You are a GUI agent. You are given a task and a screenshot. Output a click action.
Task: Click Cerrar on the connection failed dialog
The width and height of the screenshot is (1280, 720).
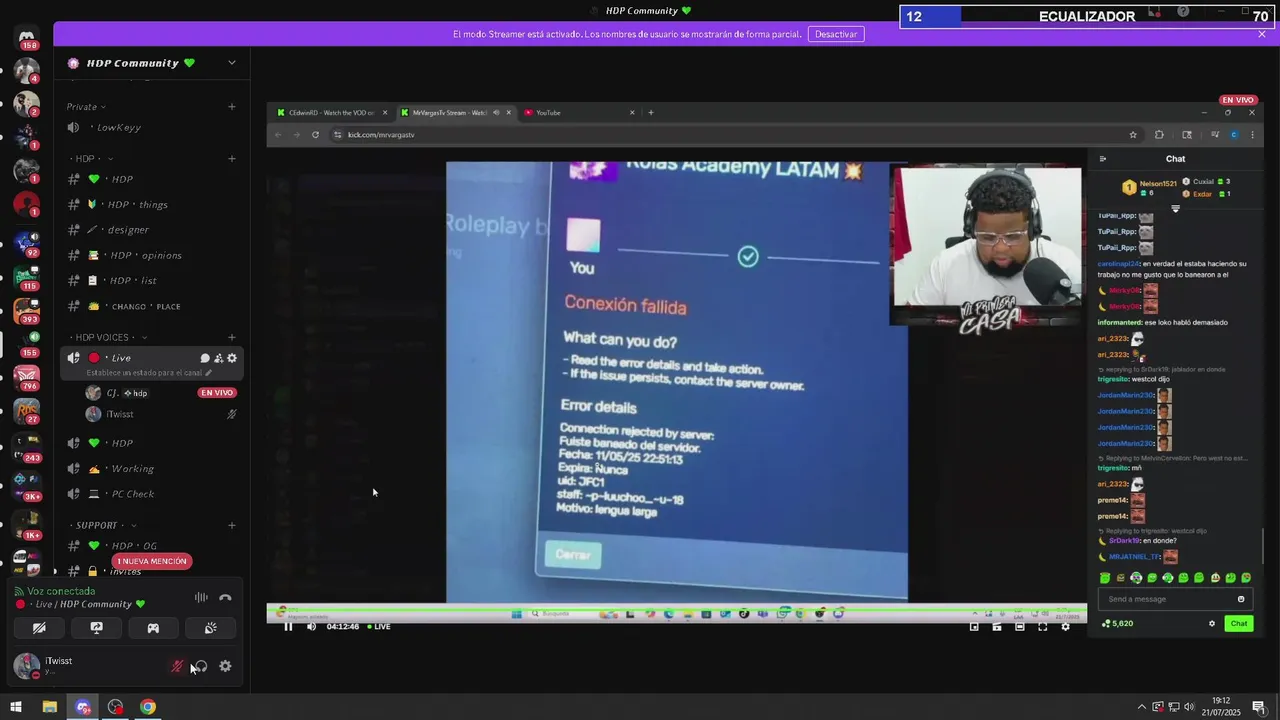pos(573,555)
